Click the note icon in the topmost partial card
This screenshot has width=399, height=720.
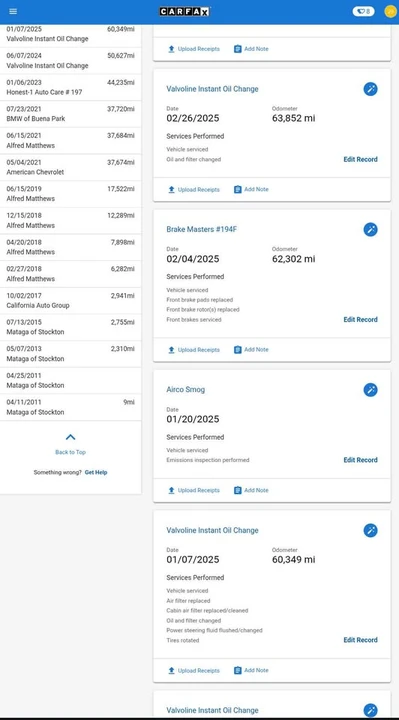coord(237,49)
